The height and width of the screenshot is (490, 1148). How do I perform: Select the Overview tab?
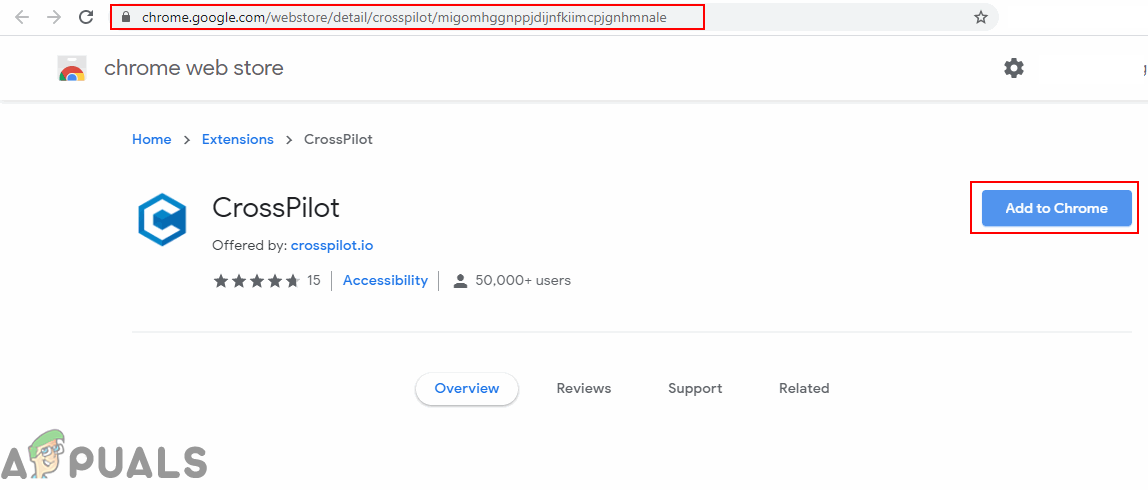(467, 388)
